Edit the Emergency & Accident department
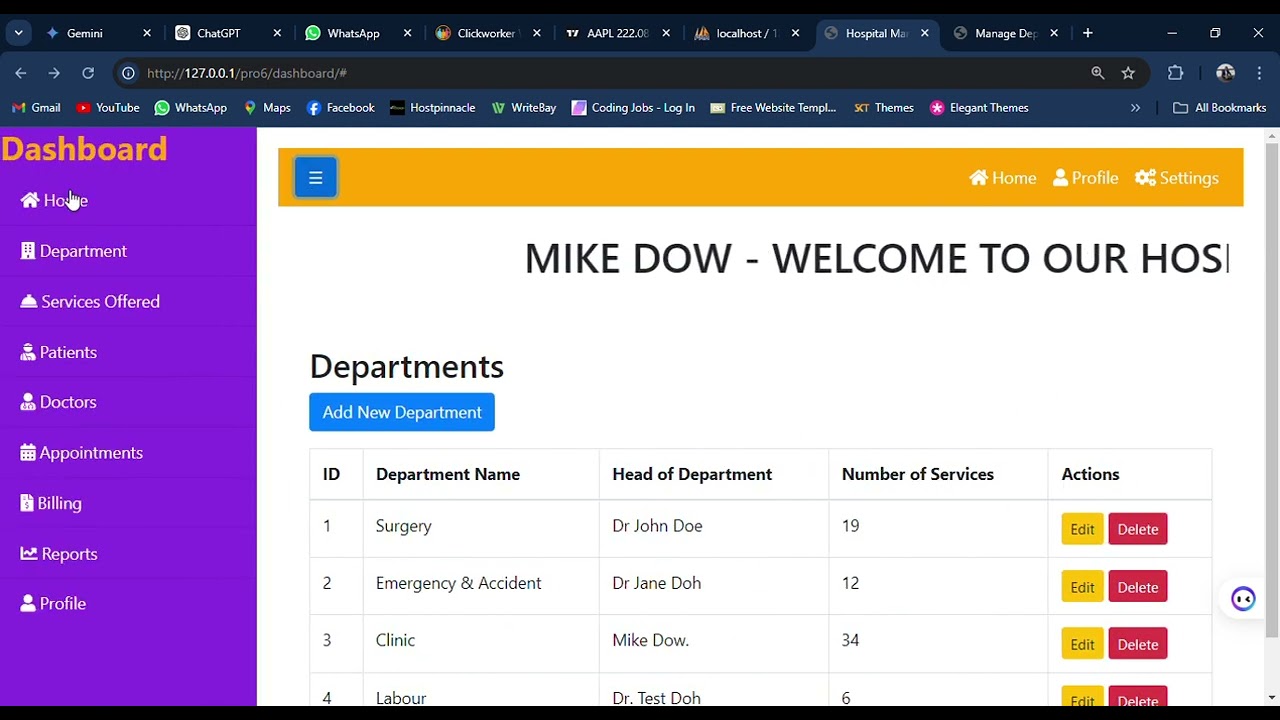This screenshot has width=1280, height=720. [1082, 587]
